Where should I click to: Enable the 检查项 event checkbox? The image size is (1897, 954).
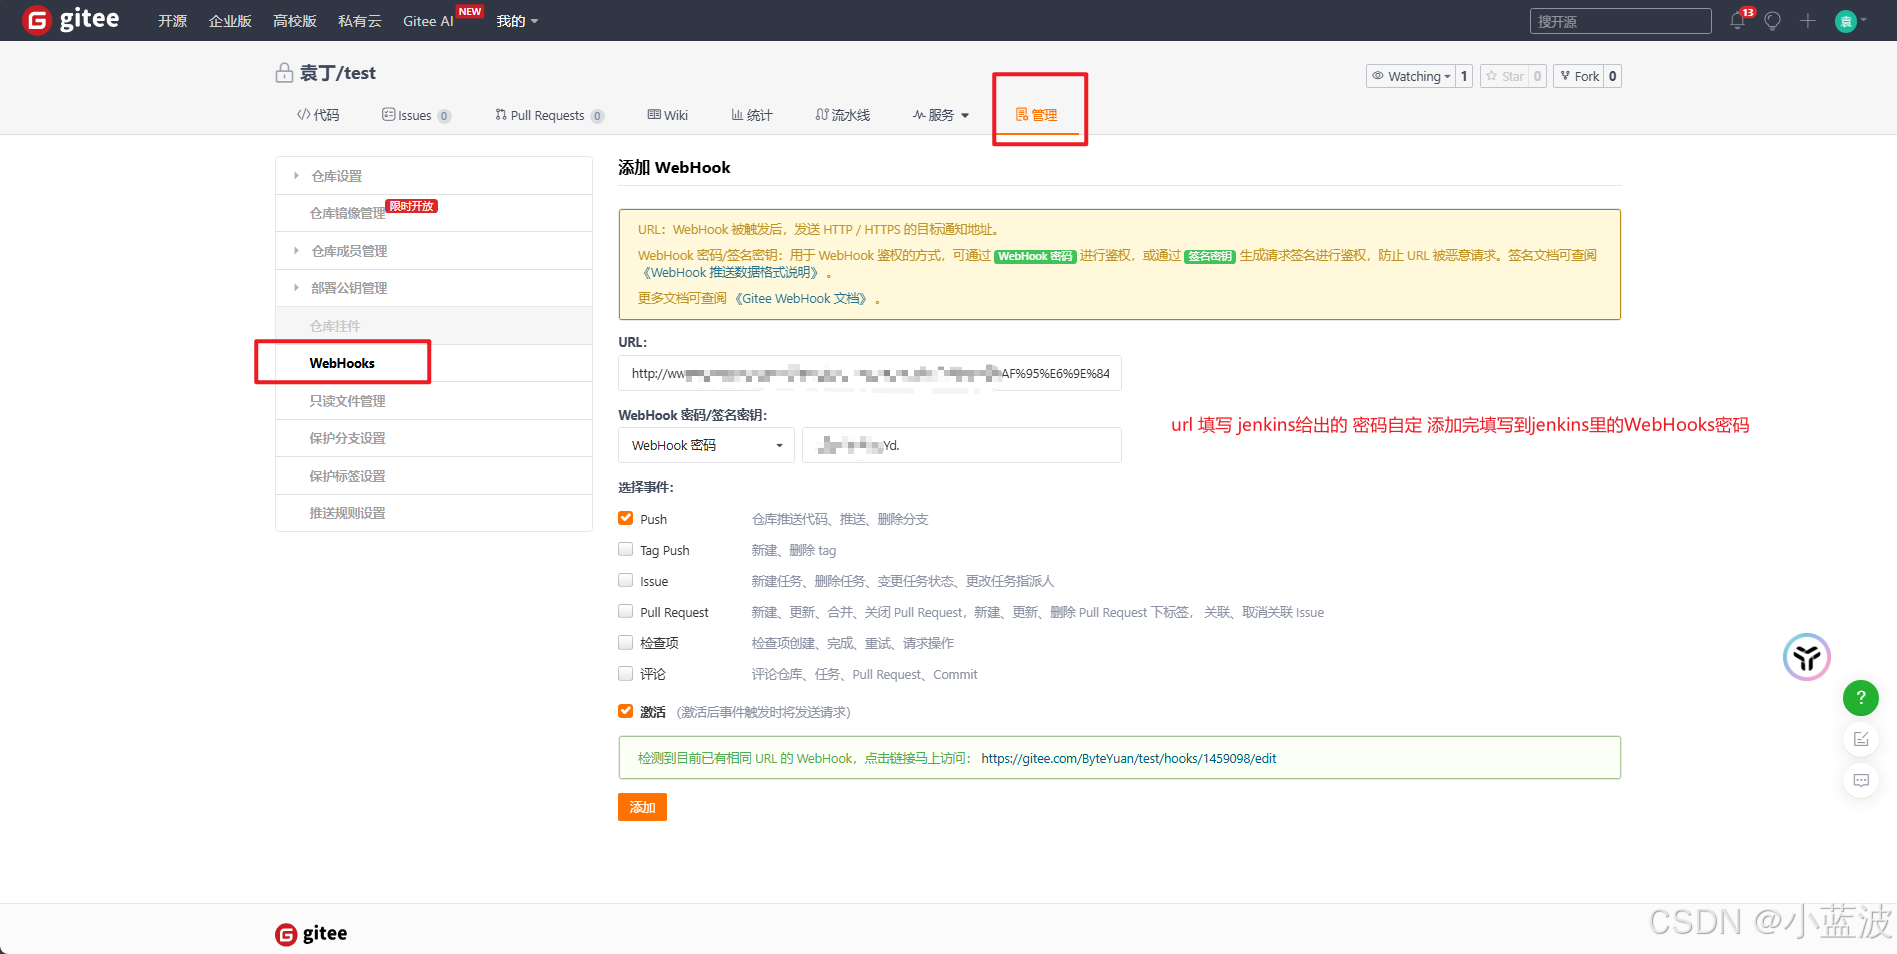(626, 642)
